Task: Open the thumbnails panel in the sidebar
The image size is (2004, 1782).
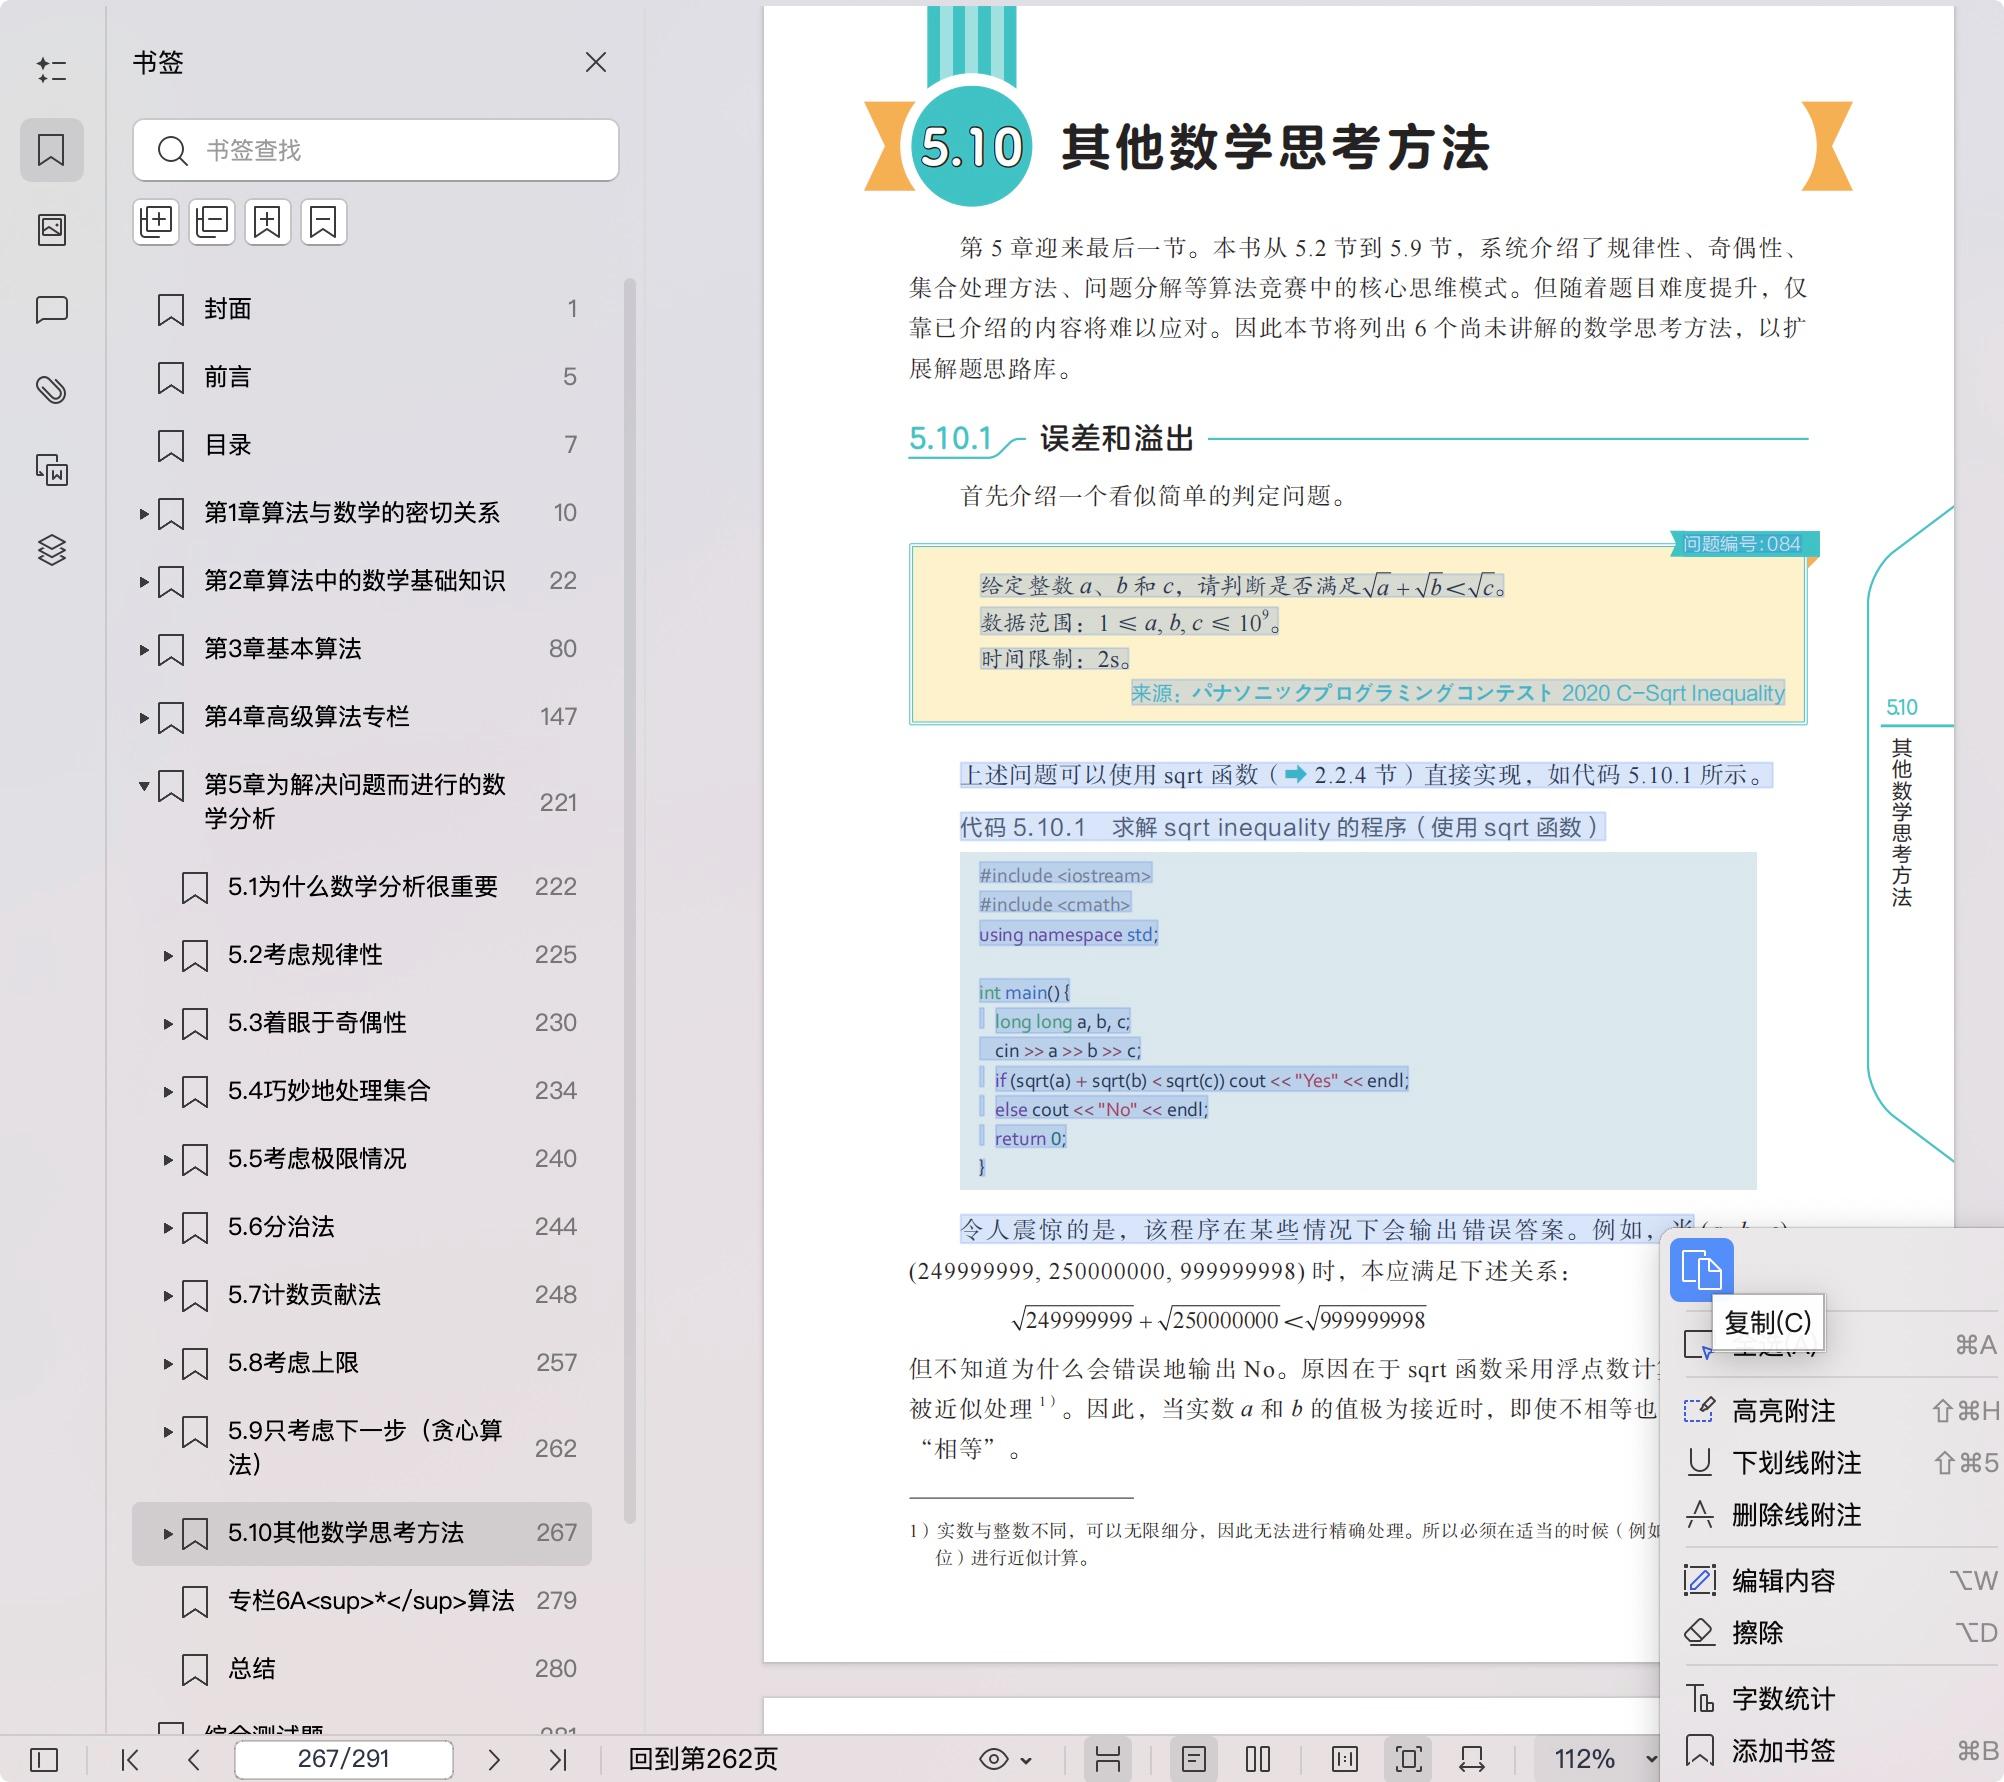Action: coord(52,228)
